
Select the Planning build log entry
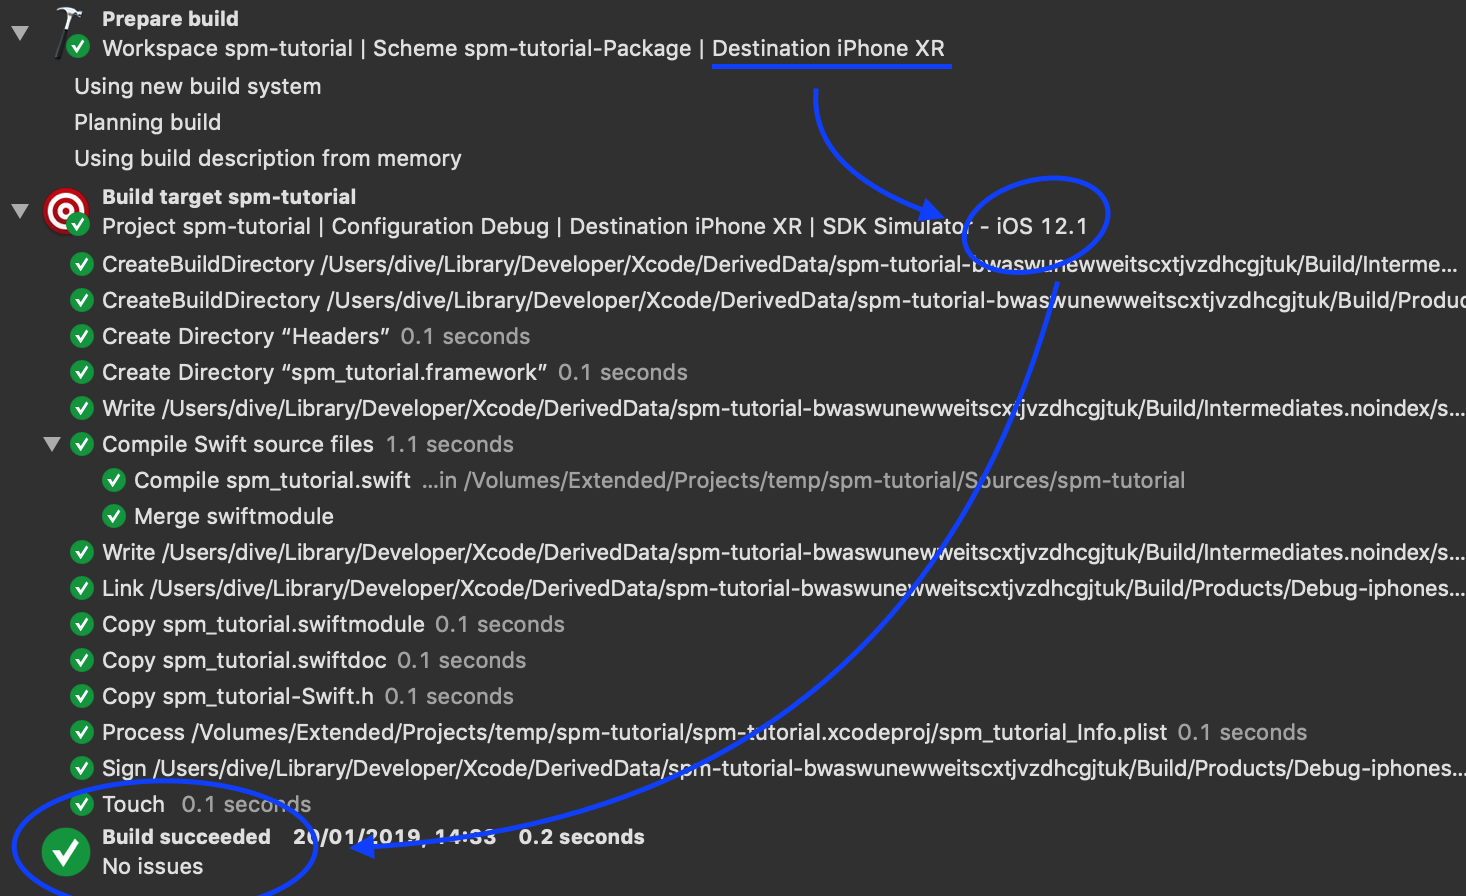pyautogui.click(x=147, y=123)
